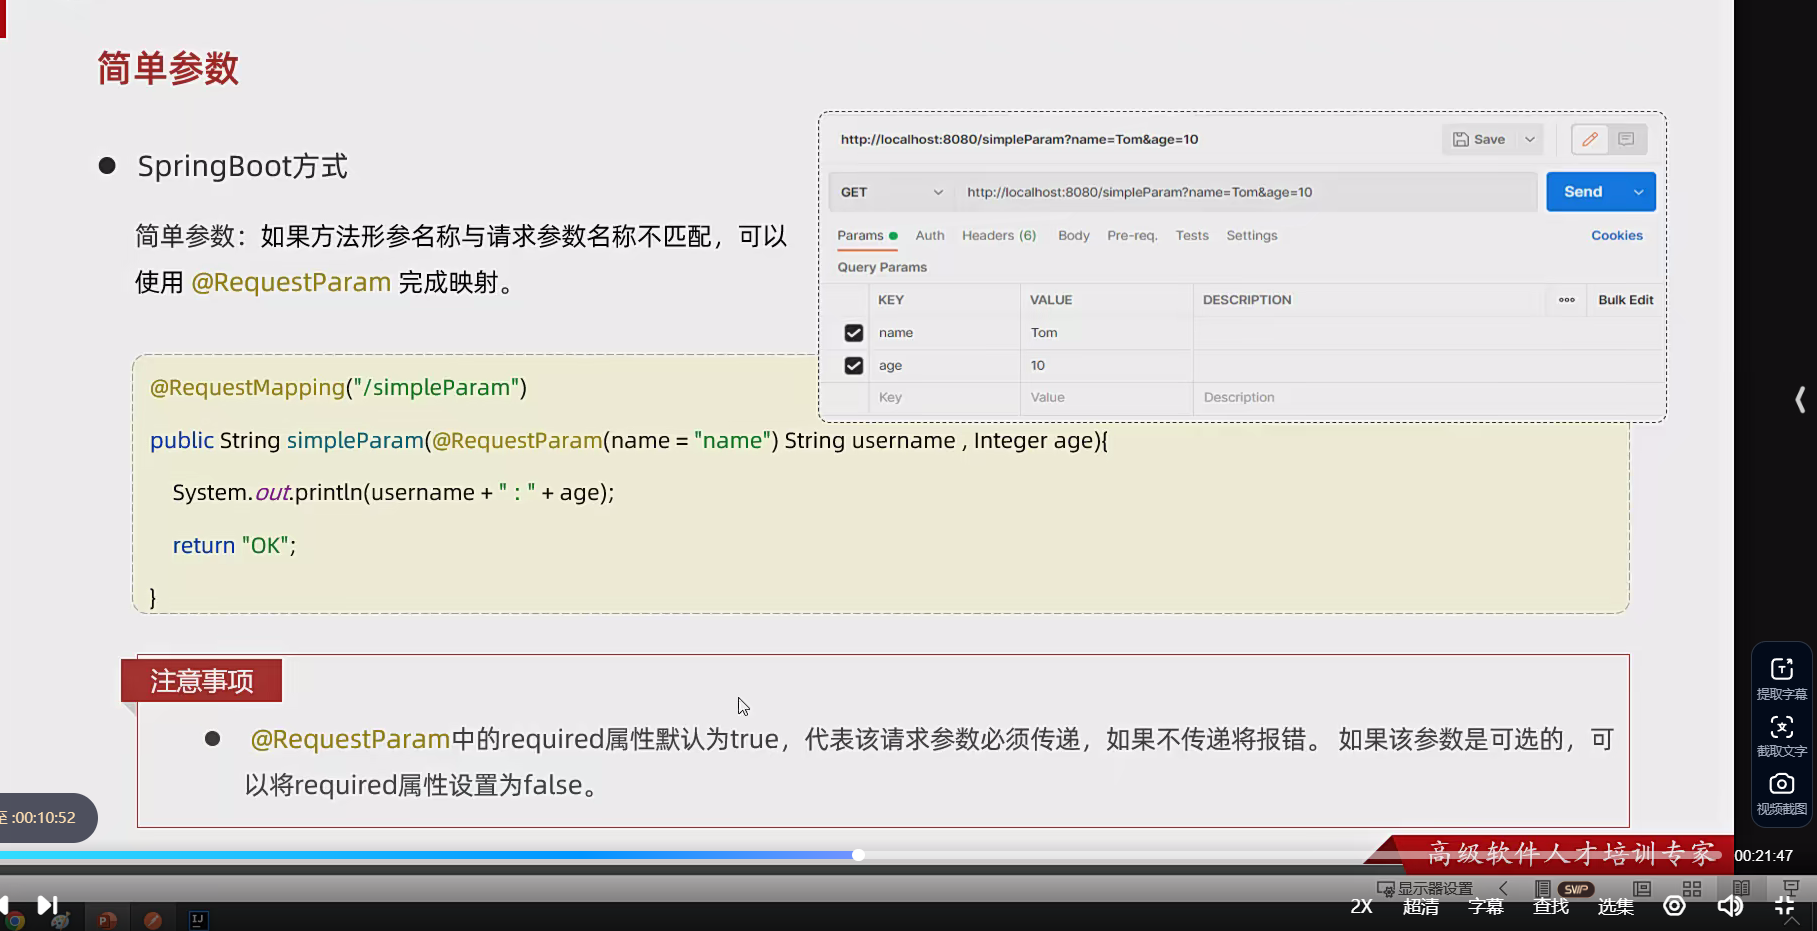Image resolution: width=1817 pixels, height=931 pixels.
Task: Click the value 10 in age row
Action: pos(1106,366)
